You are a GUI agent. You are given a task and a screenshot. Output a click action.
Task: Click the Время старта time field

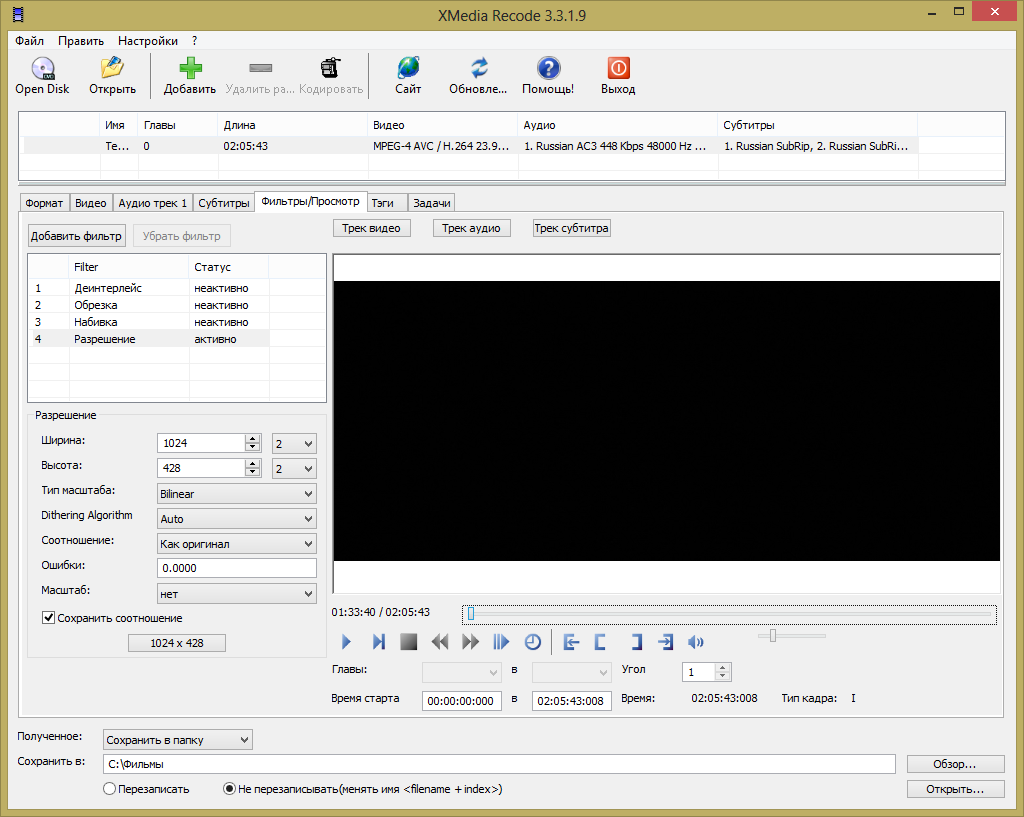pos(462,701)
